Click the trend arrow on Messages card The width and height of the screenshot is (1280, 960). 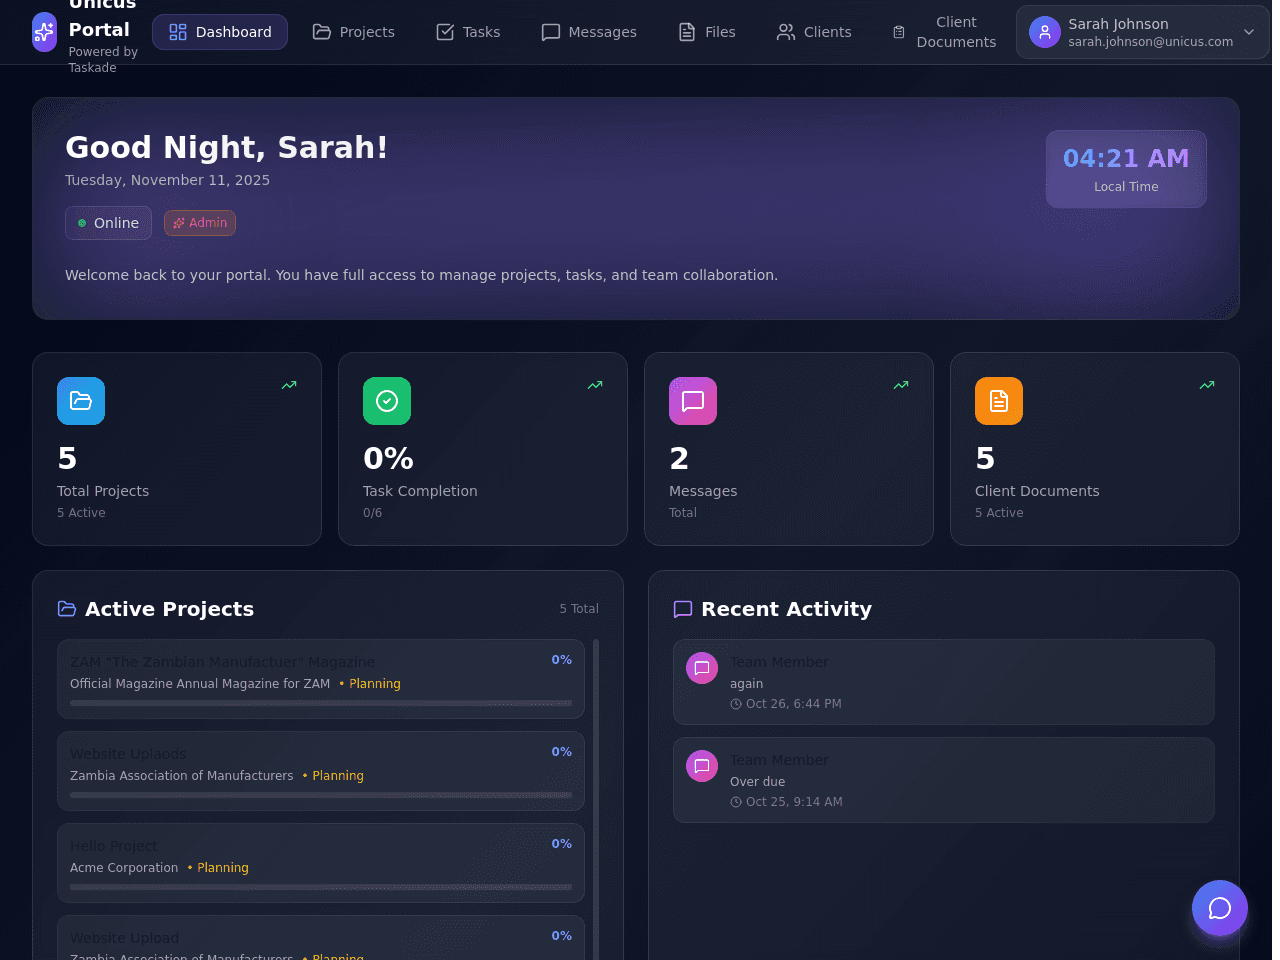[x=901, y=385]
